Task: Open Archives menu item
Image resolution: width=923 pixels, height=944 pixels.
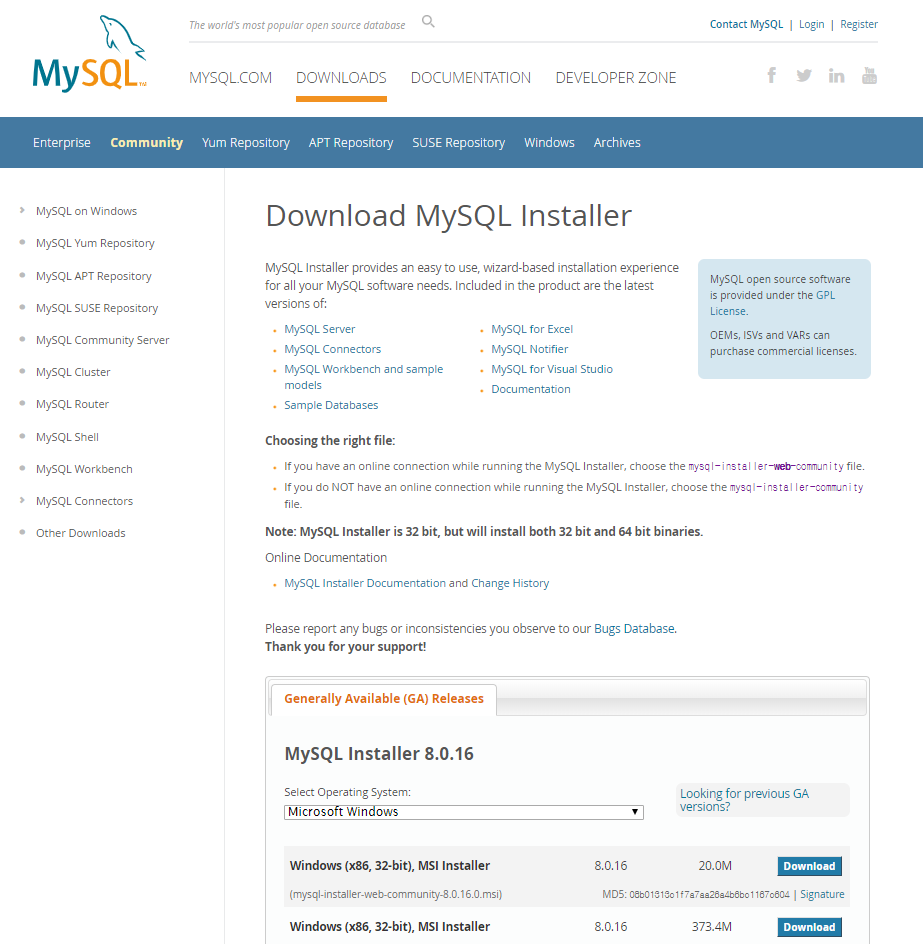Action: pyautogui.click(x=617, y=143)
